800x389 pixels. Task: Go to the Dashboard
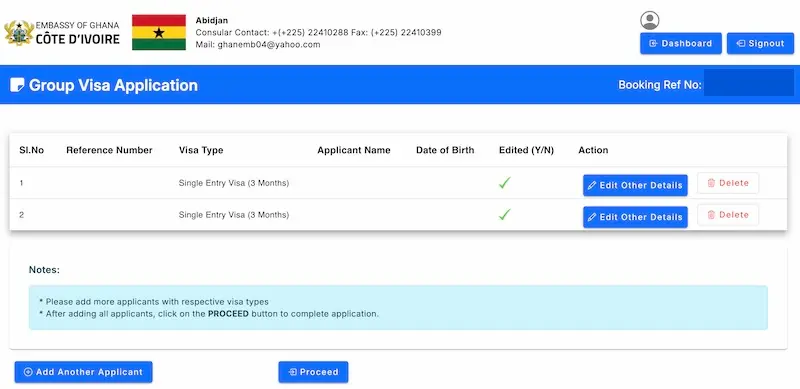681,43
